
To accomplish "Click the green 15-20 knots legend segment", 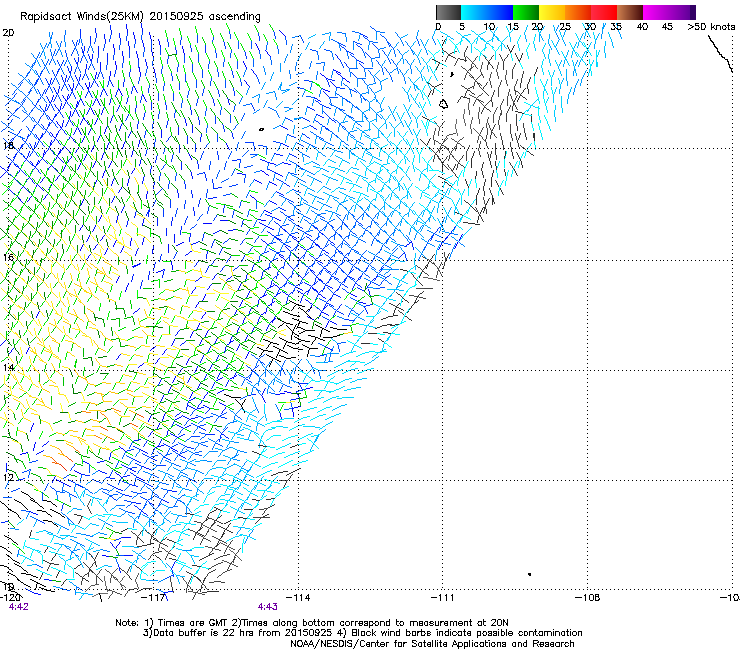I will [x=526, y=12].
